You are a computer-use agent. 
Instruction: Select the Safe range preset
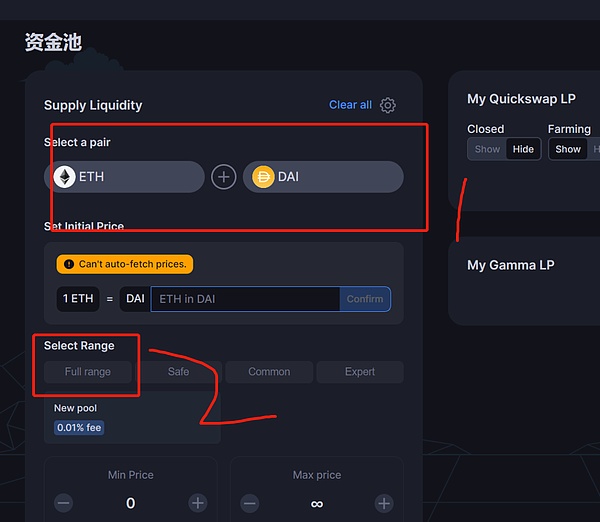click(178, 372)
